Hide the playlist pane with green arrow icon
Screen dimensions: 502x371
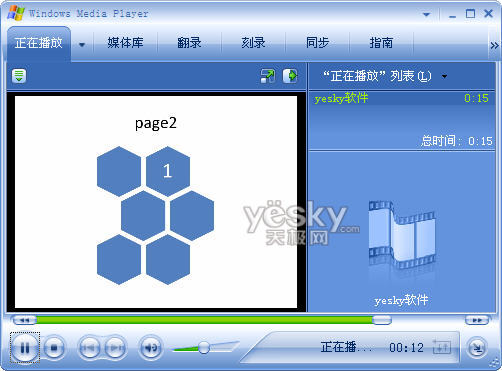[x=290, y=76]
